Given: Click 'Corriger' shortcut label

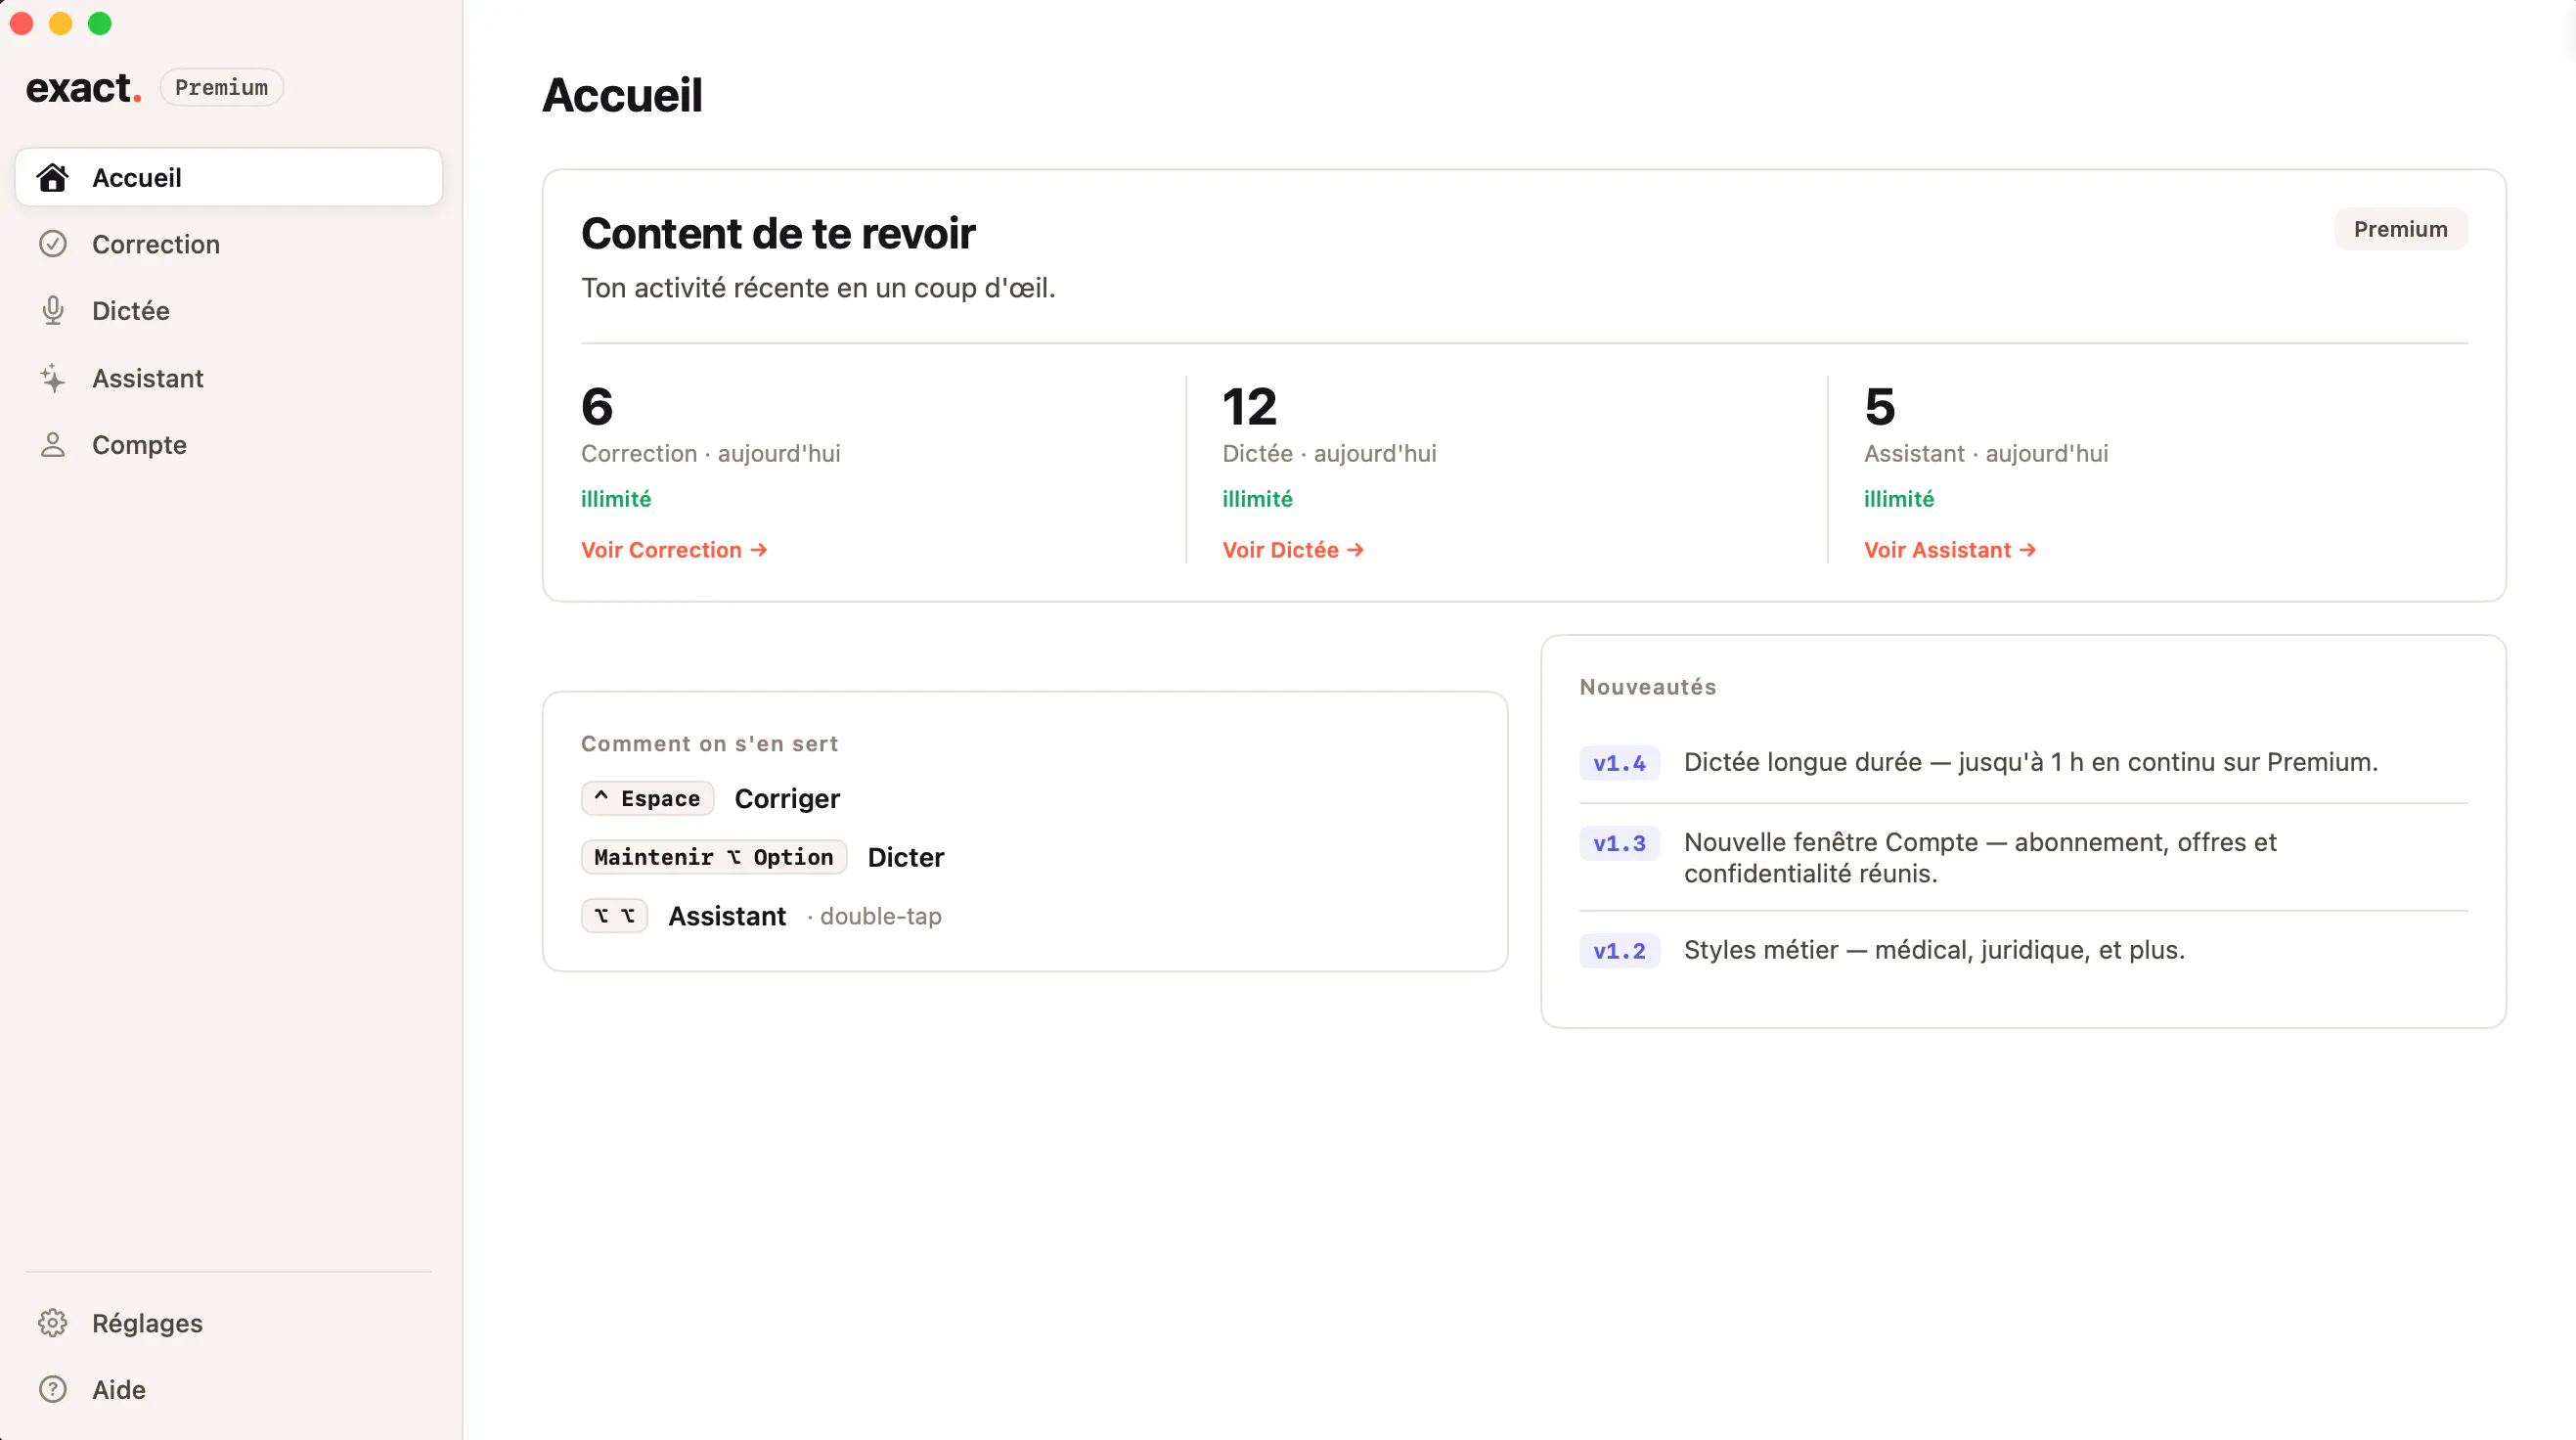Looking at the screenshot, I should point(787,798).
